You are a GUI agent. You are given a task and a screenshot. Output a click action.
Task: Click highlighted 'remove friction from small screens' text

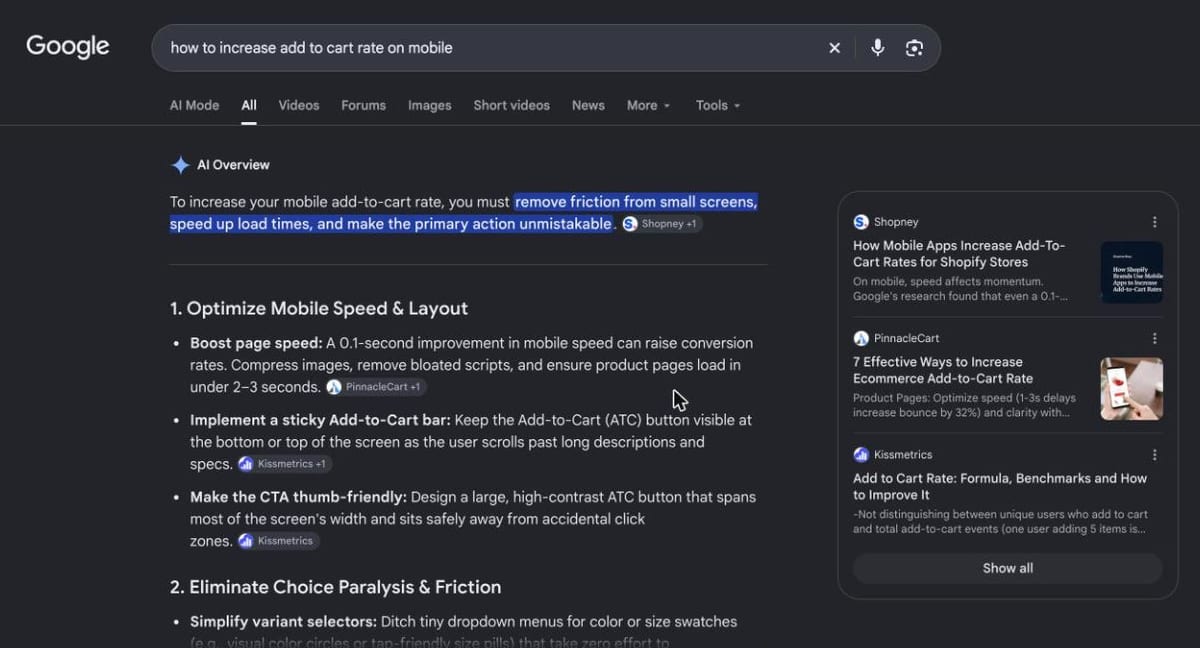(x=636, y=202)
